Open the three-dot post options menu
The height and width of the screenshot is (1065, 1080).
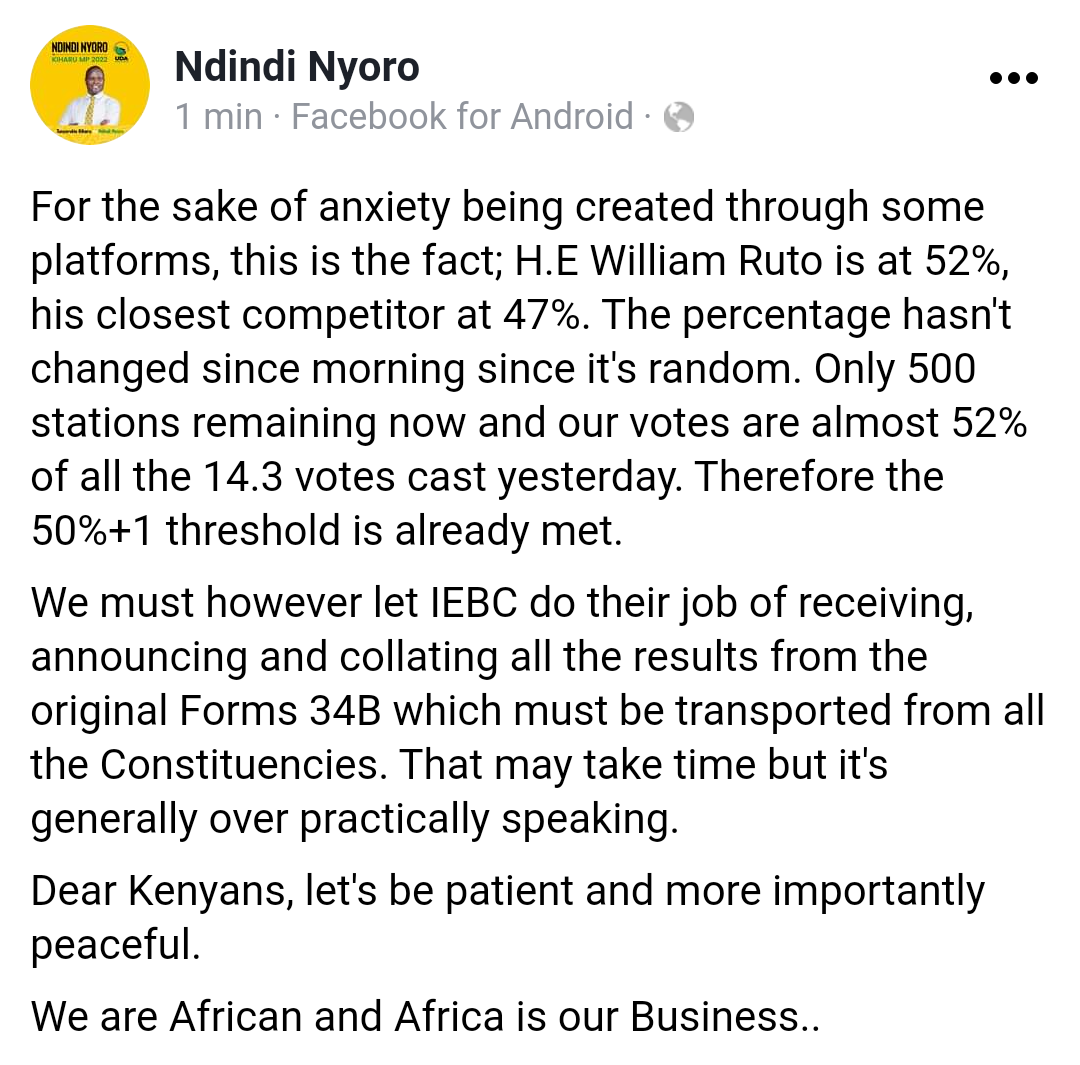(1013, 79)
